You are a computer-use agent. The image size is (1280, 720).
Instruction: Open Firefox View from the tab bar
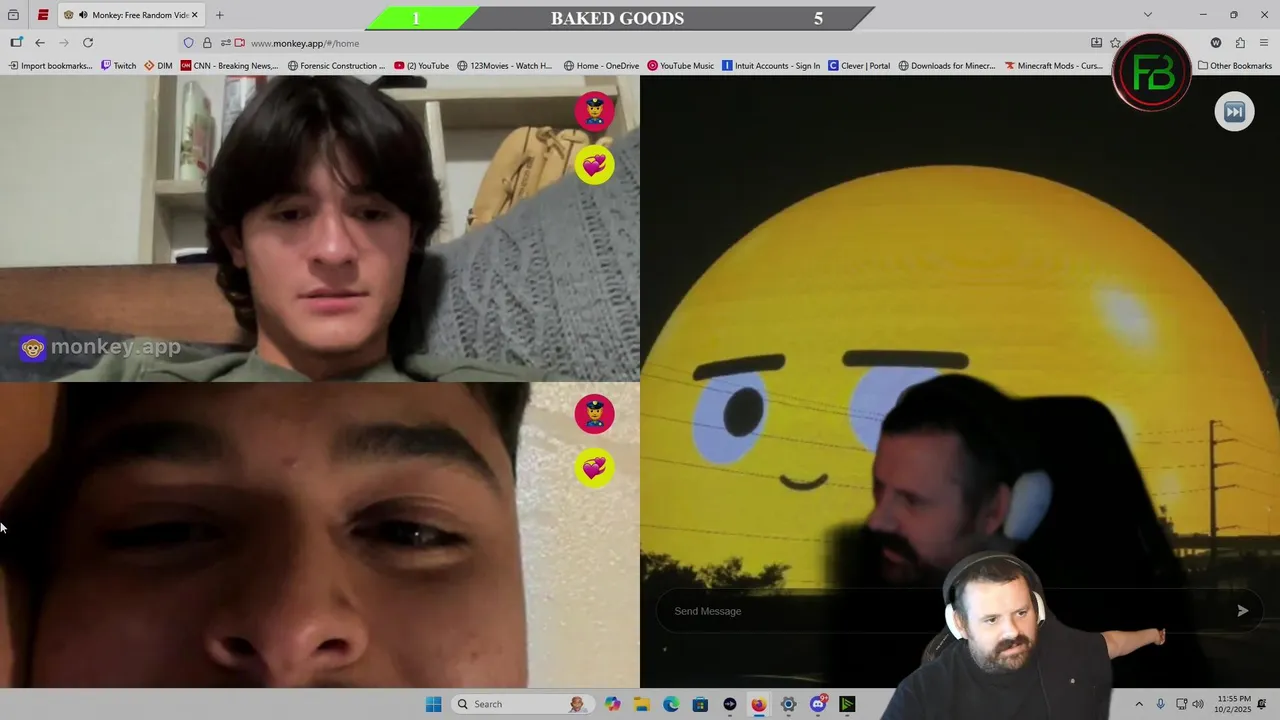tap(13, 15)
